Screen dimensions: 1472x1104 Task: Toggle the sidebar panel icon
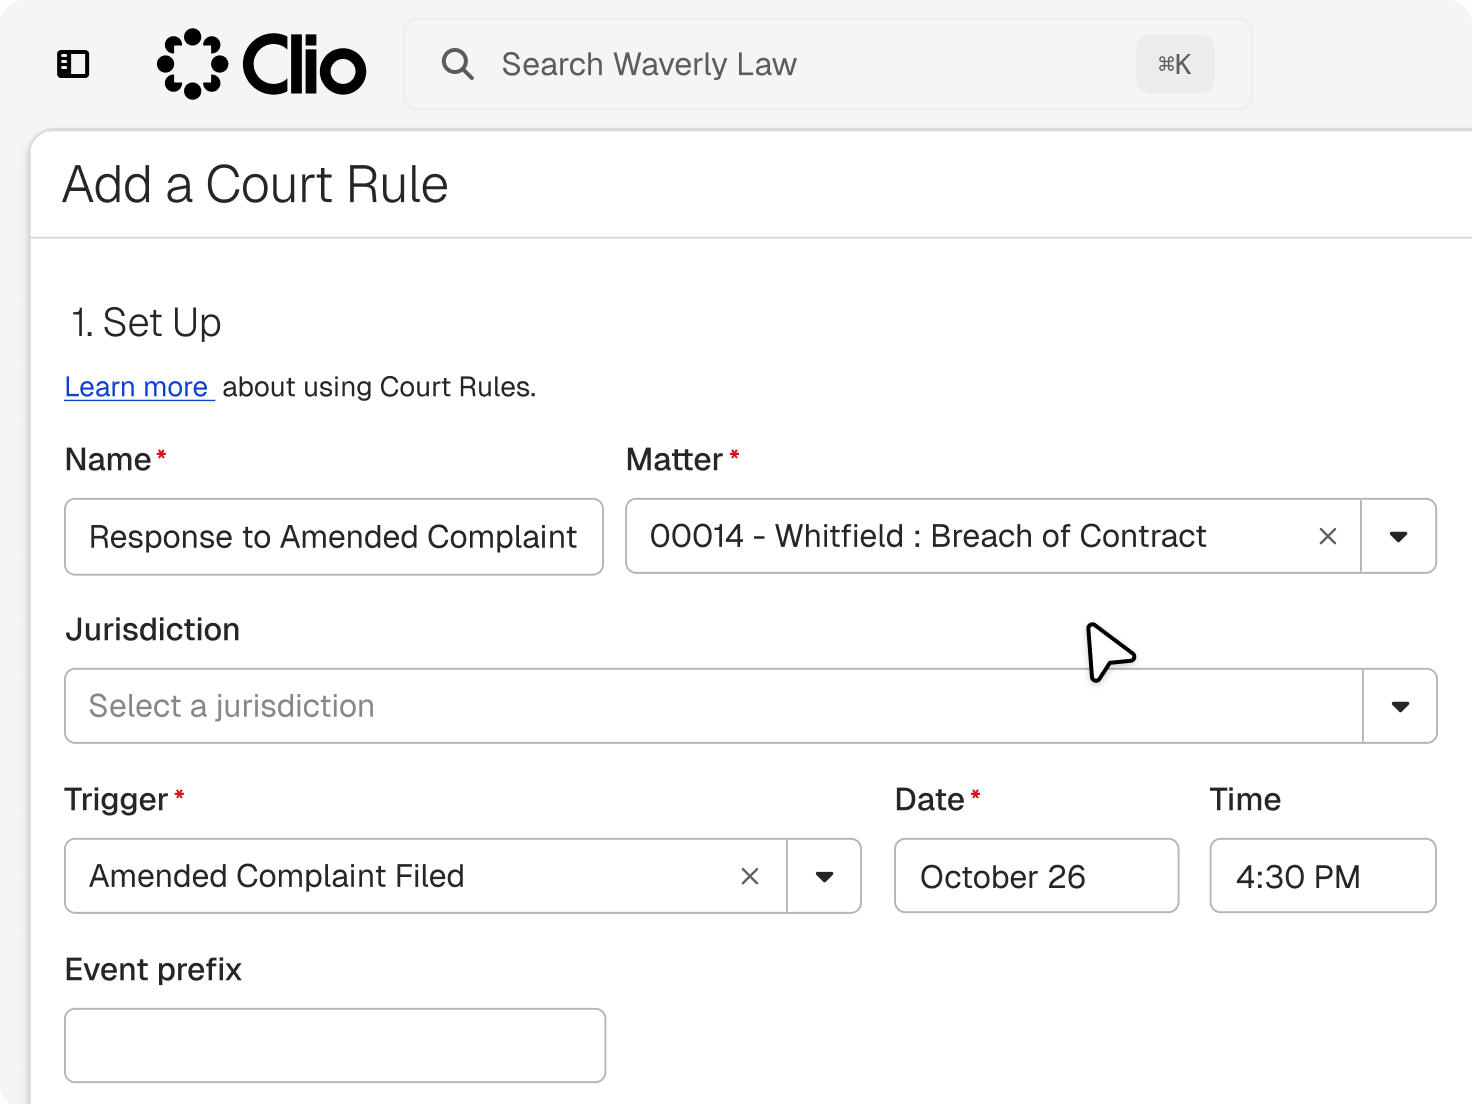point(73,64)
